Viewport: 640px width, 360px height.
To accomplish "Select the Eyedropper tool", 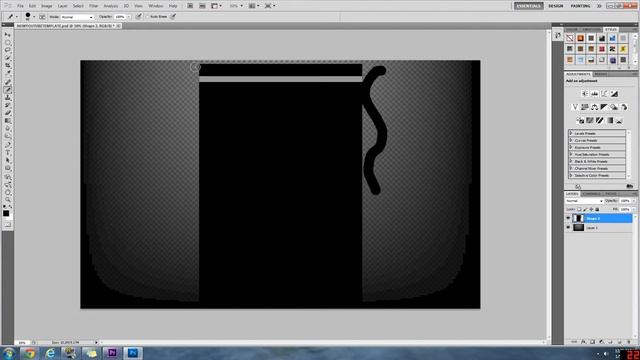I will pyautogui.click(x=7, y=74).
